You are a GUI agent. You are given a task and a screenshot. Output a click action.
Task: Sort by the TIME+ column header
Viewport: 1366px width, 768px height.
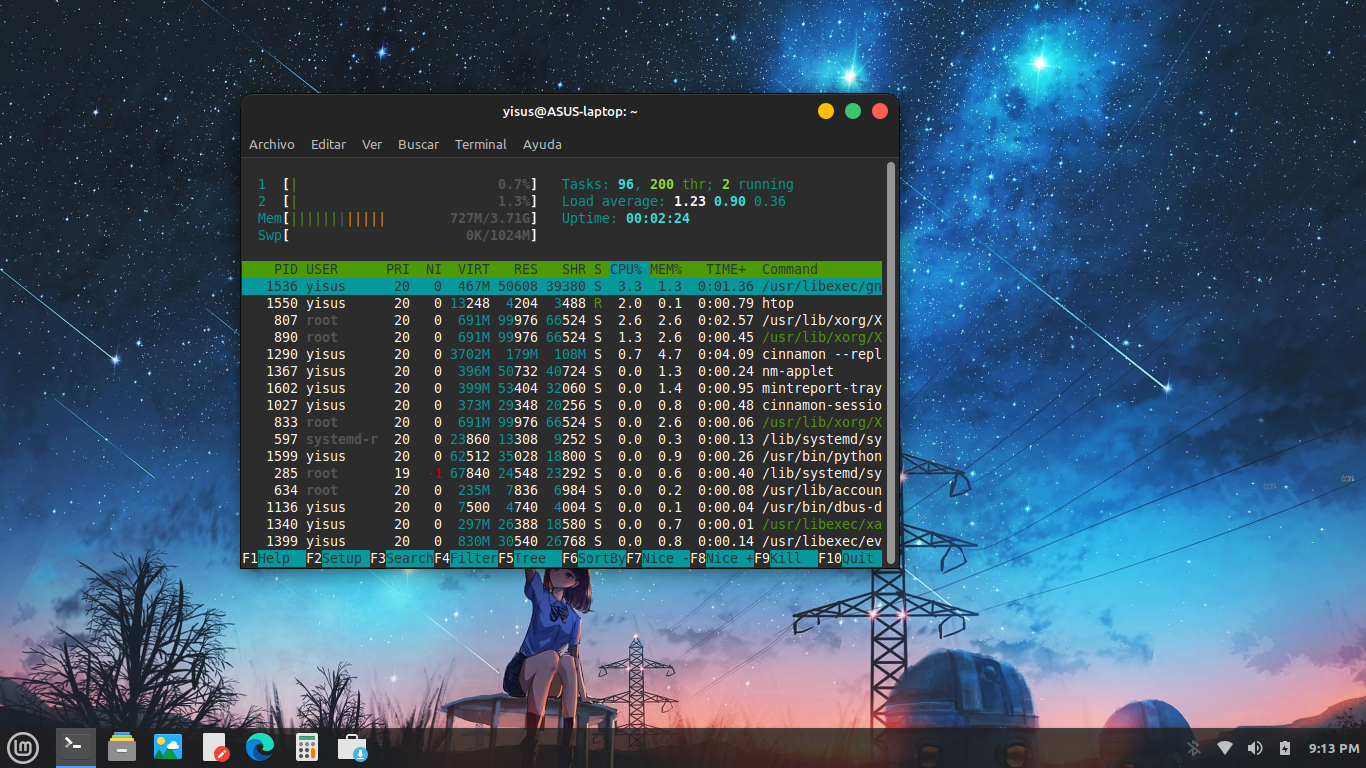click(726, 269)
